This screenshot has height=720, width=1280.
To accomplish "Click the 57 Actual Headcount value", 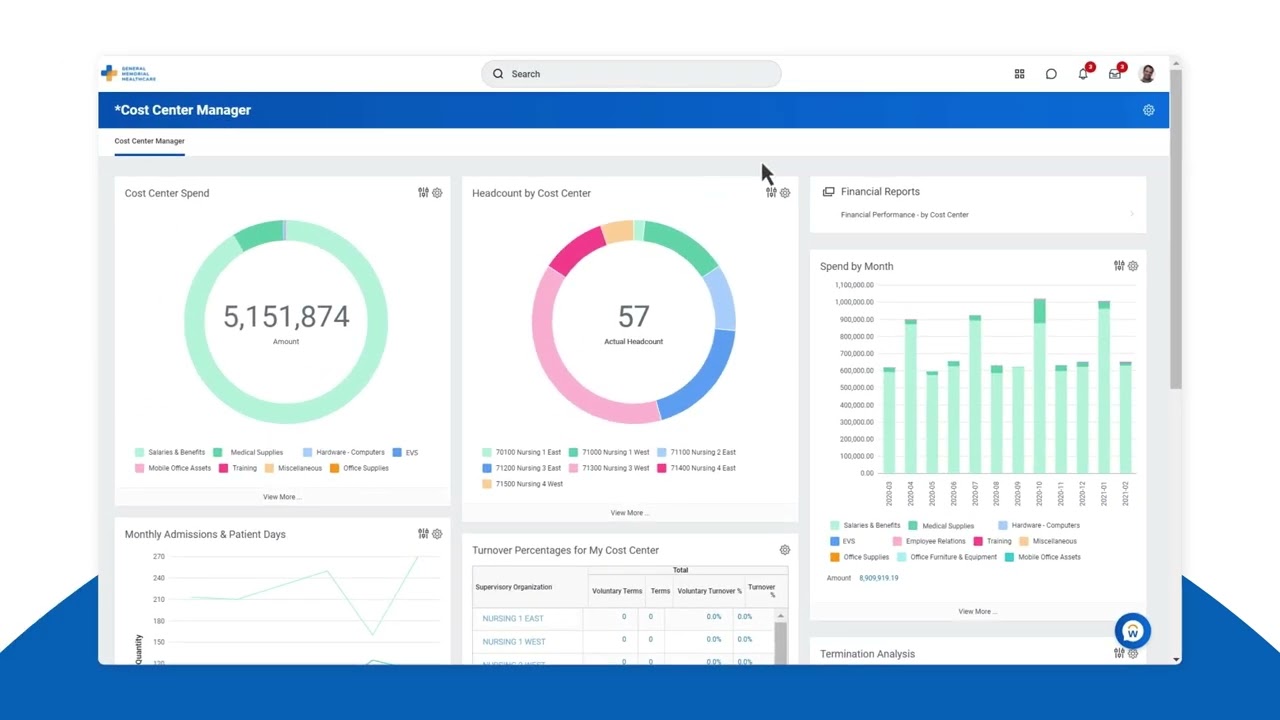I will tap(633, 317).
